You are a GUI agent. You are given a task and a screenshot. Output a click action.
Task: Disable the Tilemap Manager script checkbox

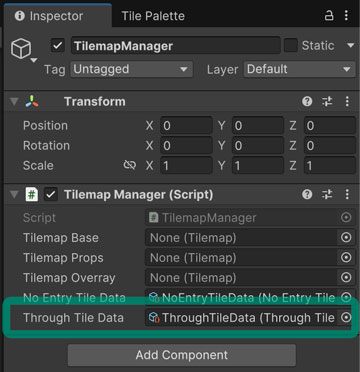pos(51,194)
